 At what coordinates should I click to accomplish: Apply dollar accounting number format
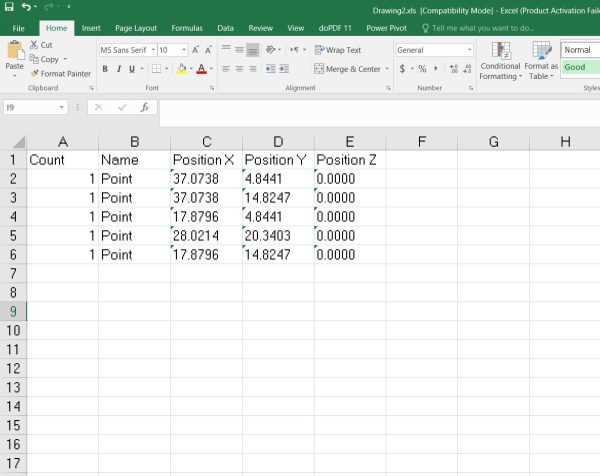pyautogui.click(x=402, y=69)
